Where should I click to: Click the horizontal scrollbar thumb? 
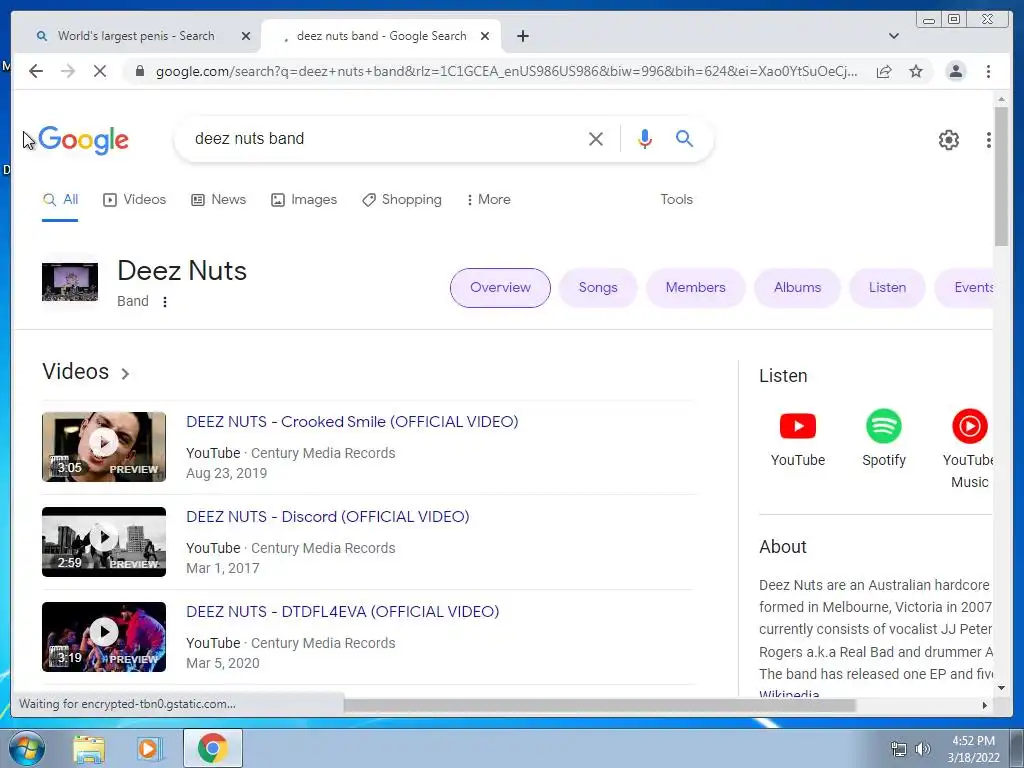600,705
